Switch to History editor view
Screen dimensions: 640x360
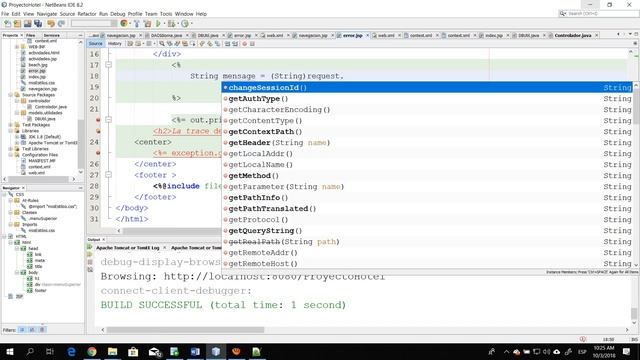[115, 44]
